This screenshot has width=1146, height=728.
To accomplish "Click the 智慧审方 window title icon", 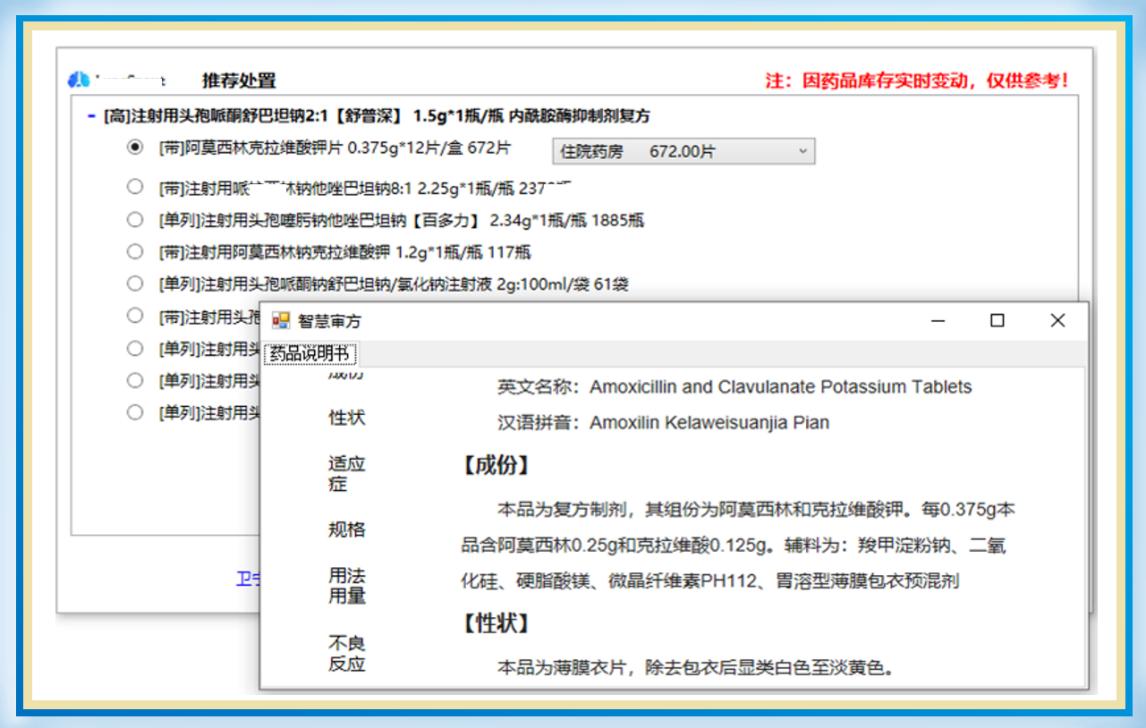I will click(281, 321).
